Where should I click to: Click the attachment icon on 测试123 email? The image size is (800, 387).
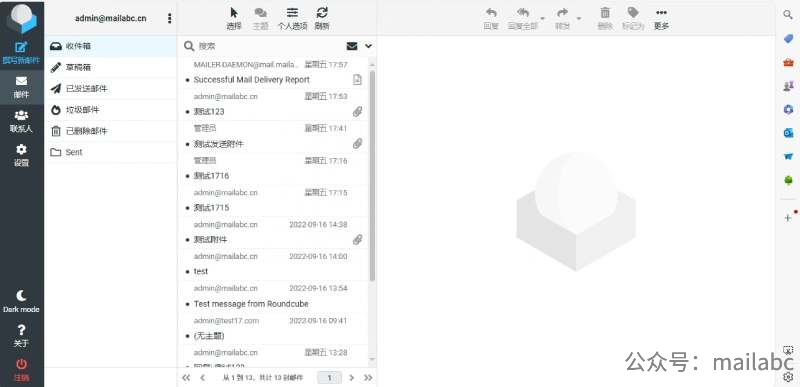click(x=358, y=112)
